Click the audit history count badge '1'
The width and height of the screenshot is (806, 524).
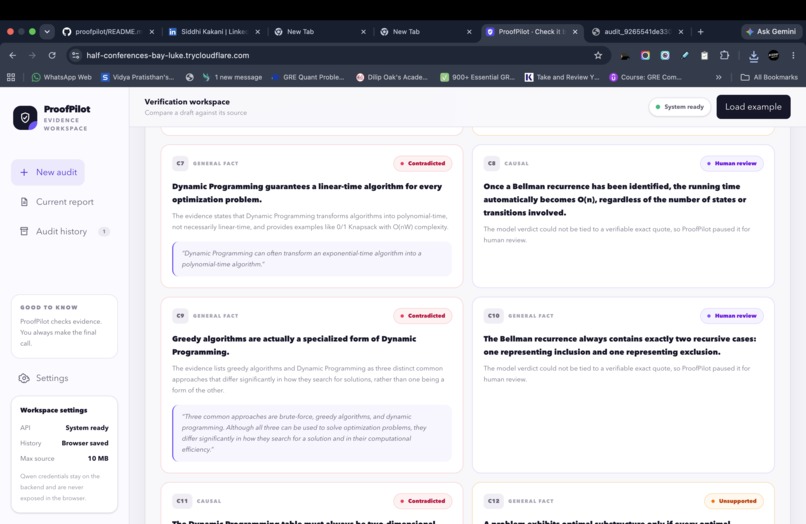point(104,231)
